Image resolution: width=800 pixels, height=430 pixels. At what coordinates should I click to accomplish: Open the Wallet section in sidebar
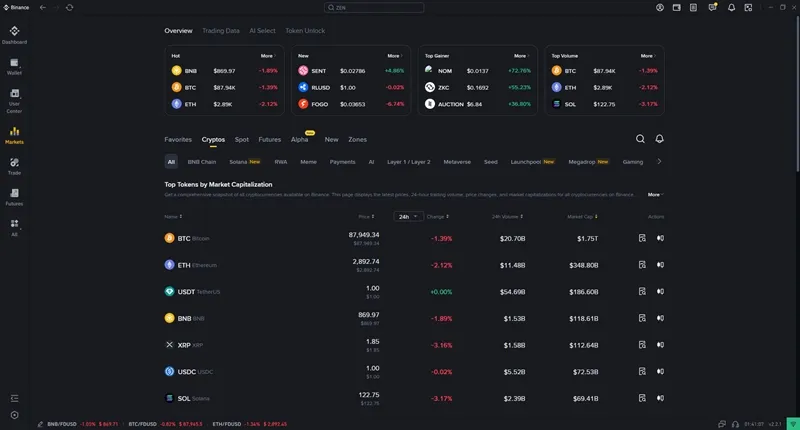pyautogui.click(x=14, y=66)
